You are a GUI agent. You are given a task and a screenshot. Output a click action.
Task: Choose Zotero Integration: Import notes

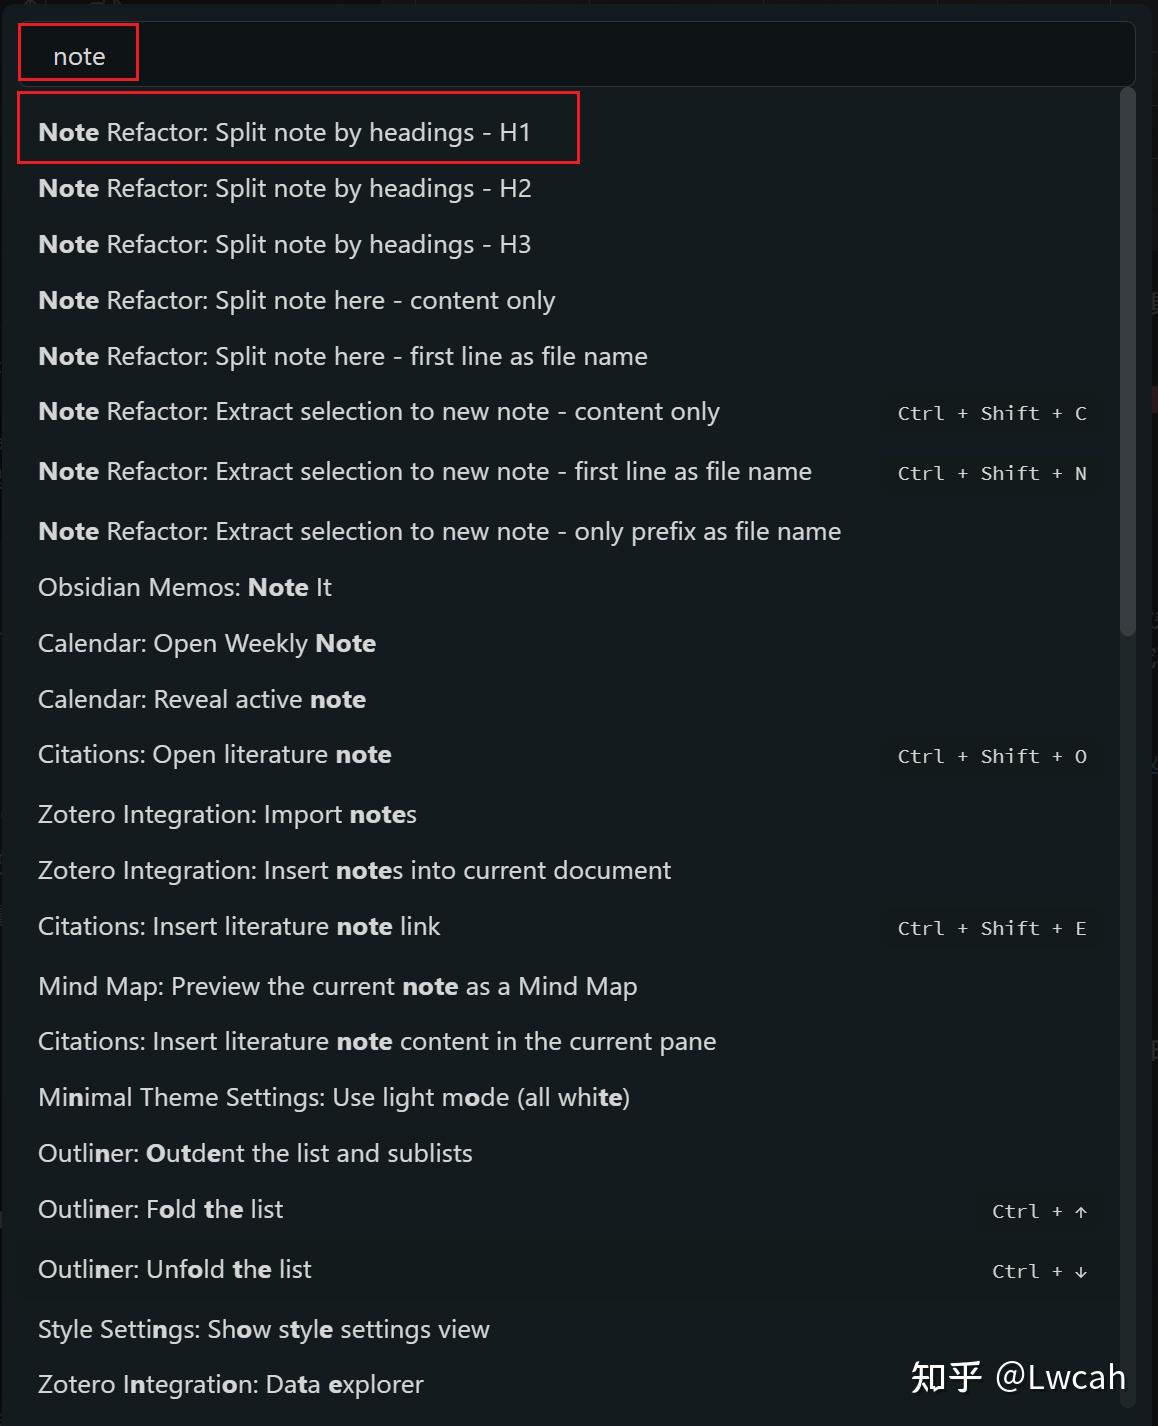coord(570,814)
